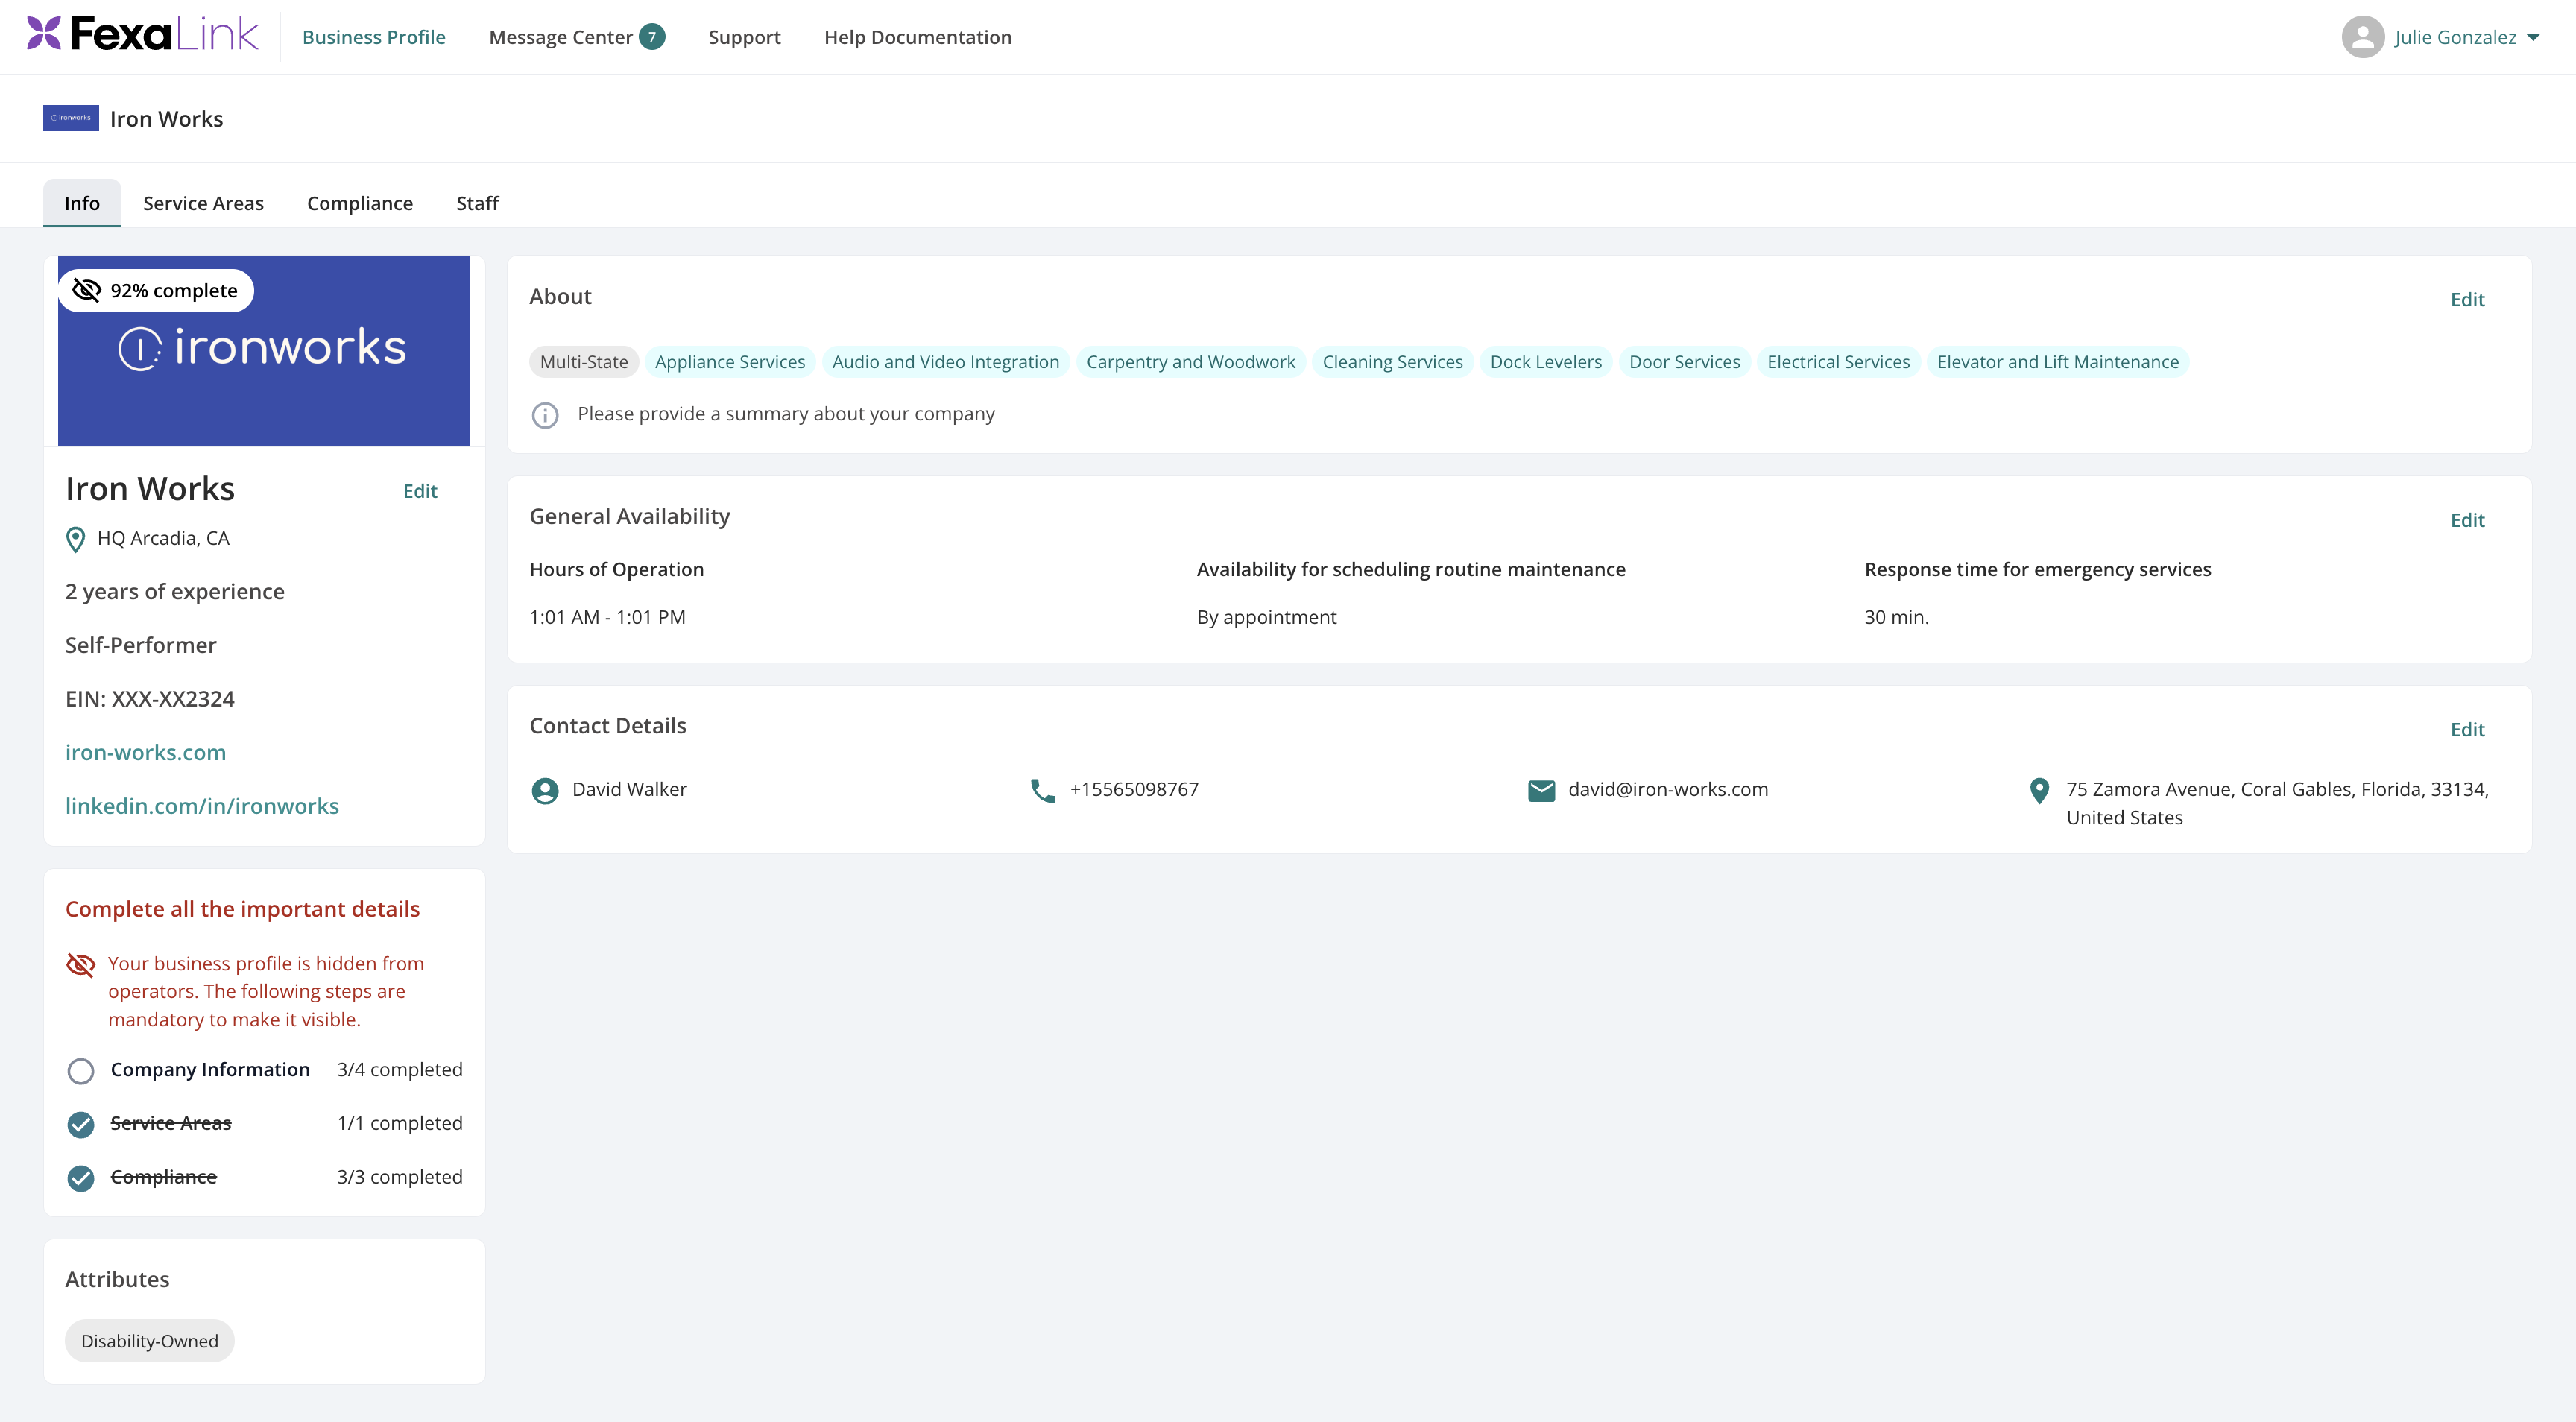The image size is (2576, 1422).
Task: Click the hidden-eye icon on 92% complete badge
Action: (x=87, y=290)
